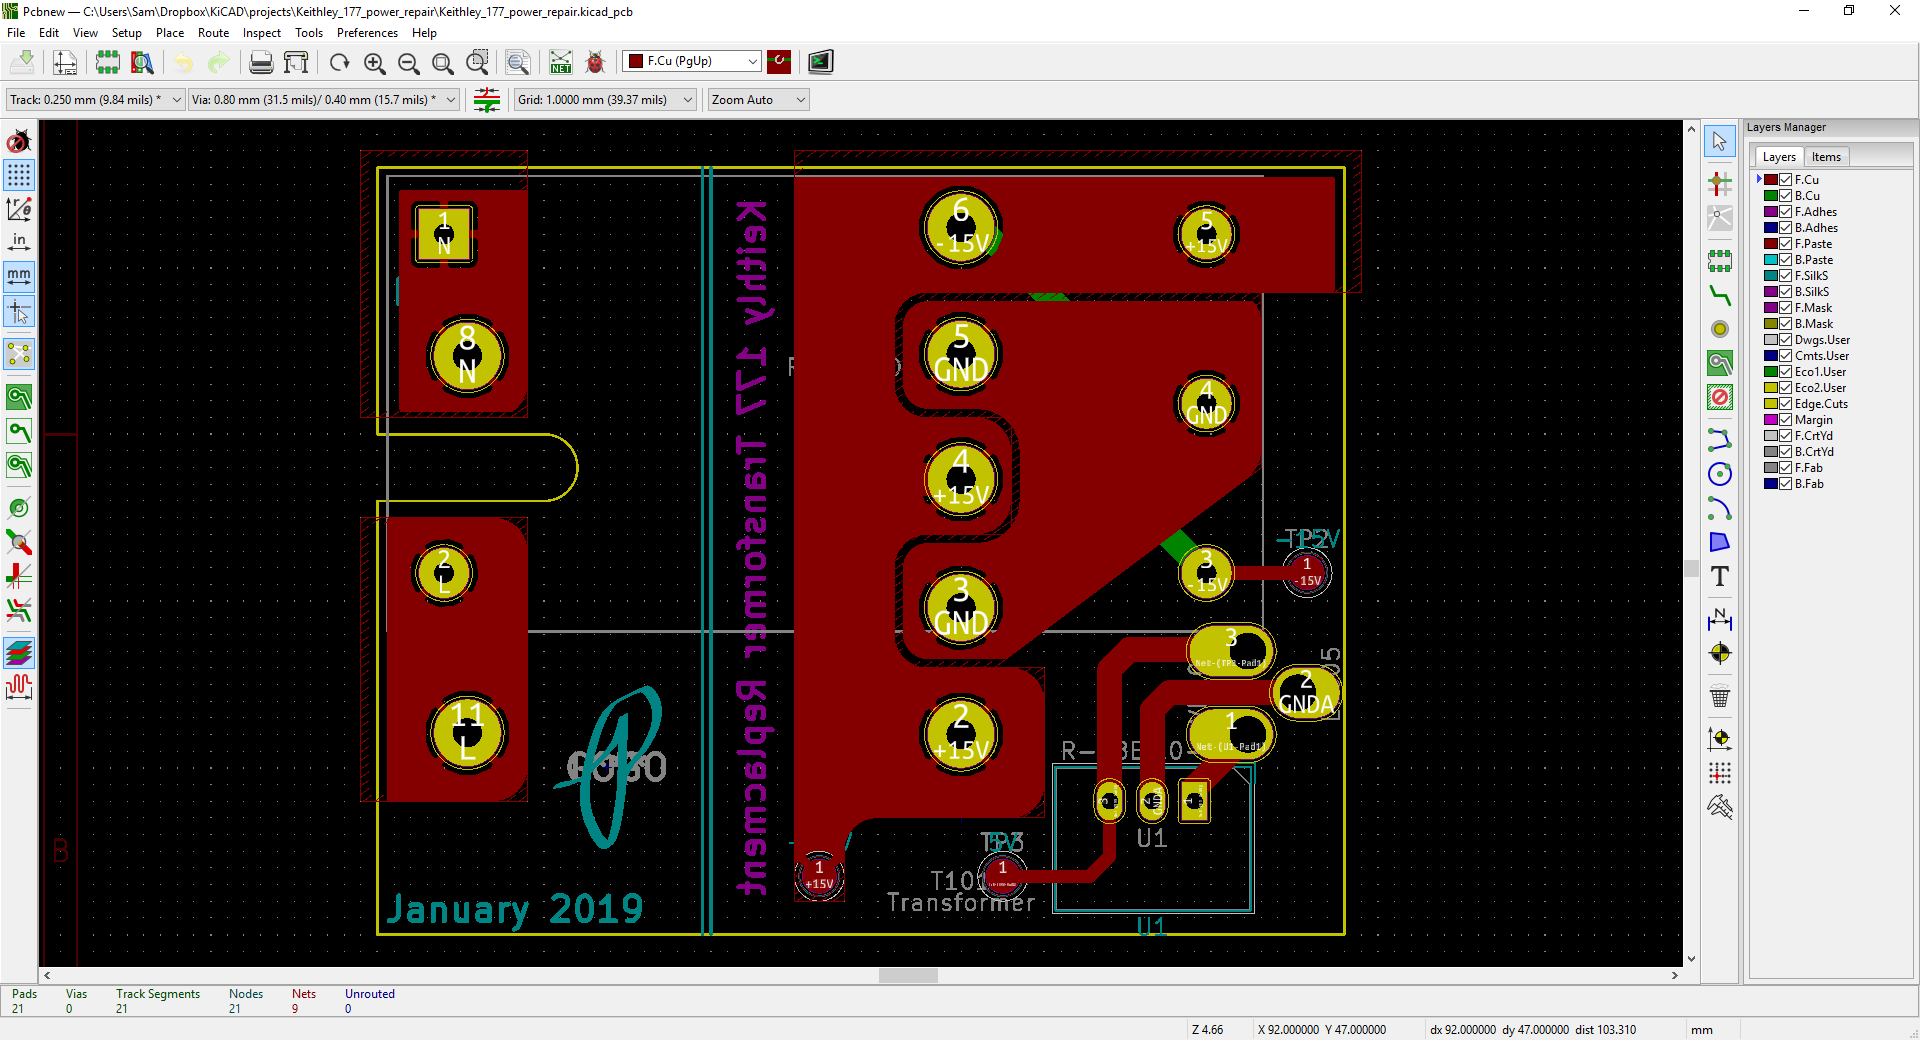This screenshot has width=1920, height=1040.
Task: Open the F.Cu active layer selector
Action: (x=691, y=62)
